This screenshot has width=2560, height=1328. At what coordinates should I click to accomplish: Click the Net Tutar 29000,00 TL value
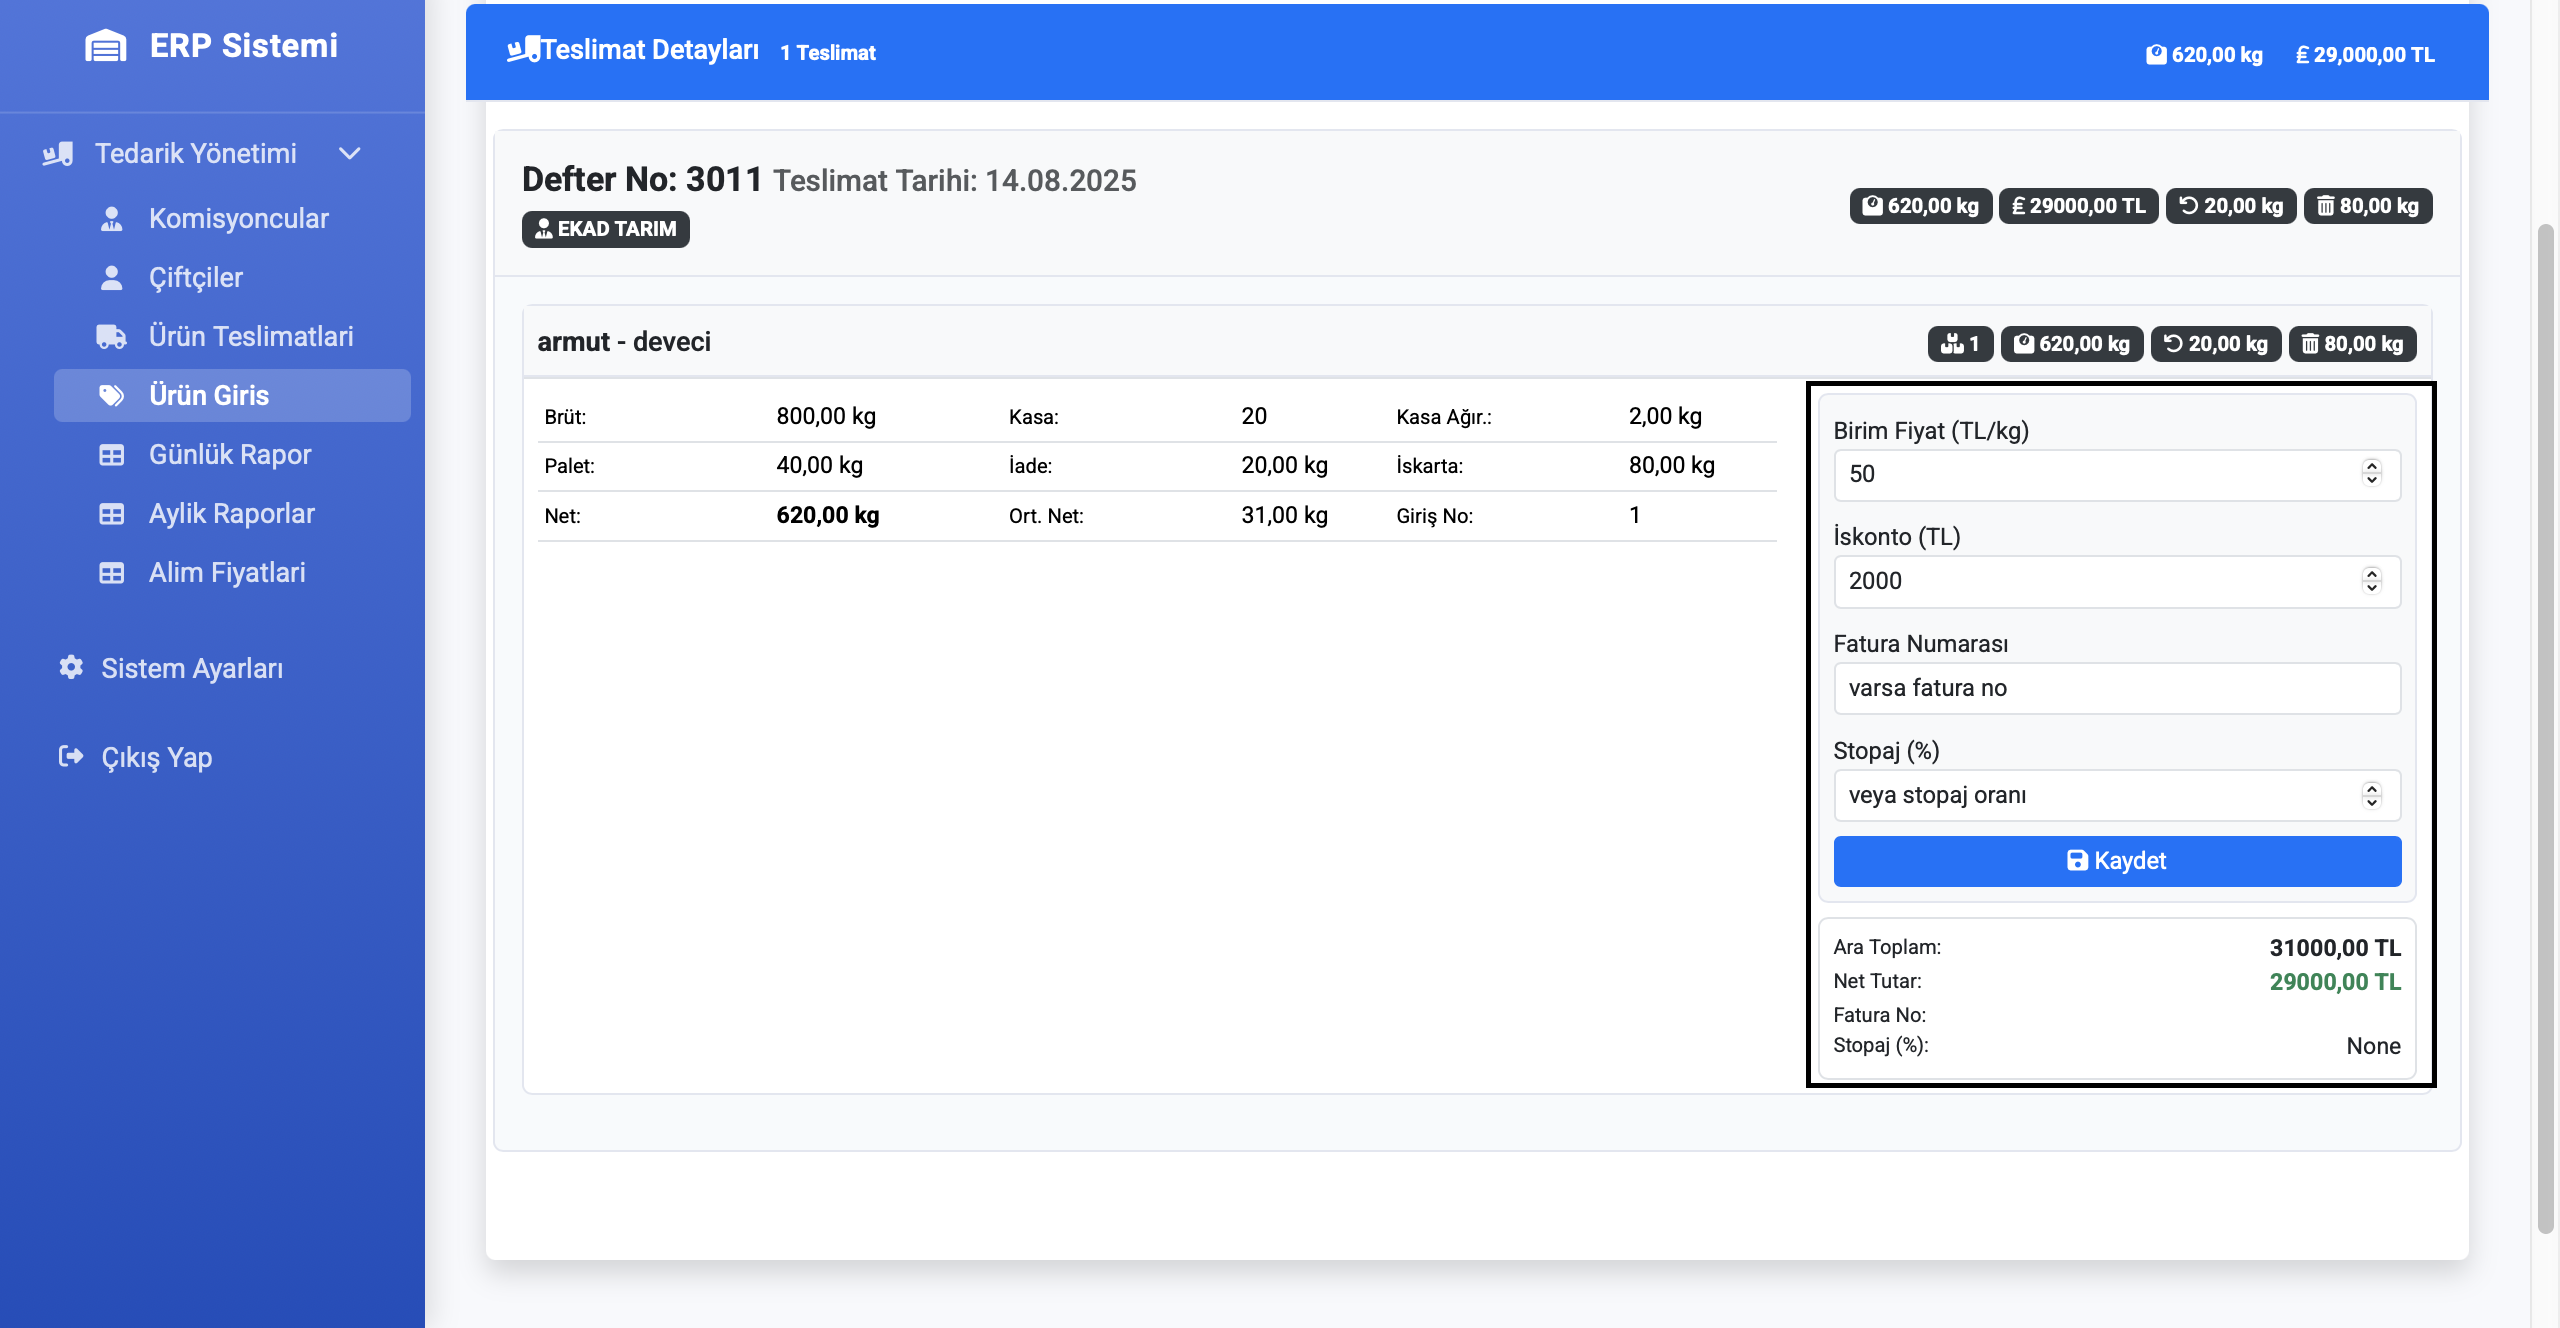[2335, 982]
